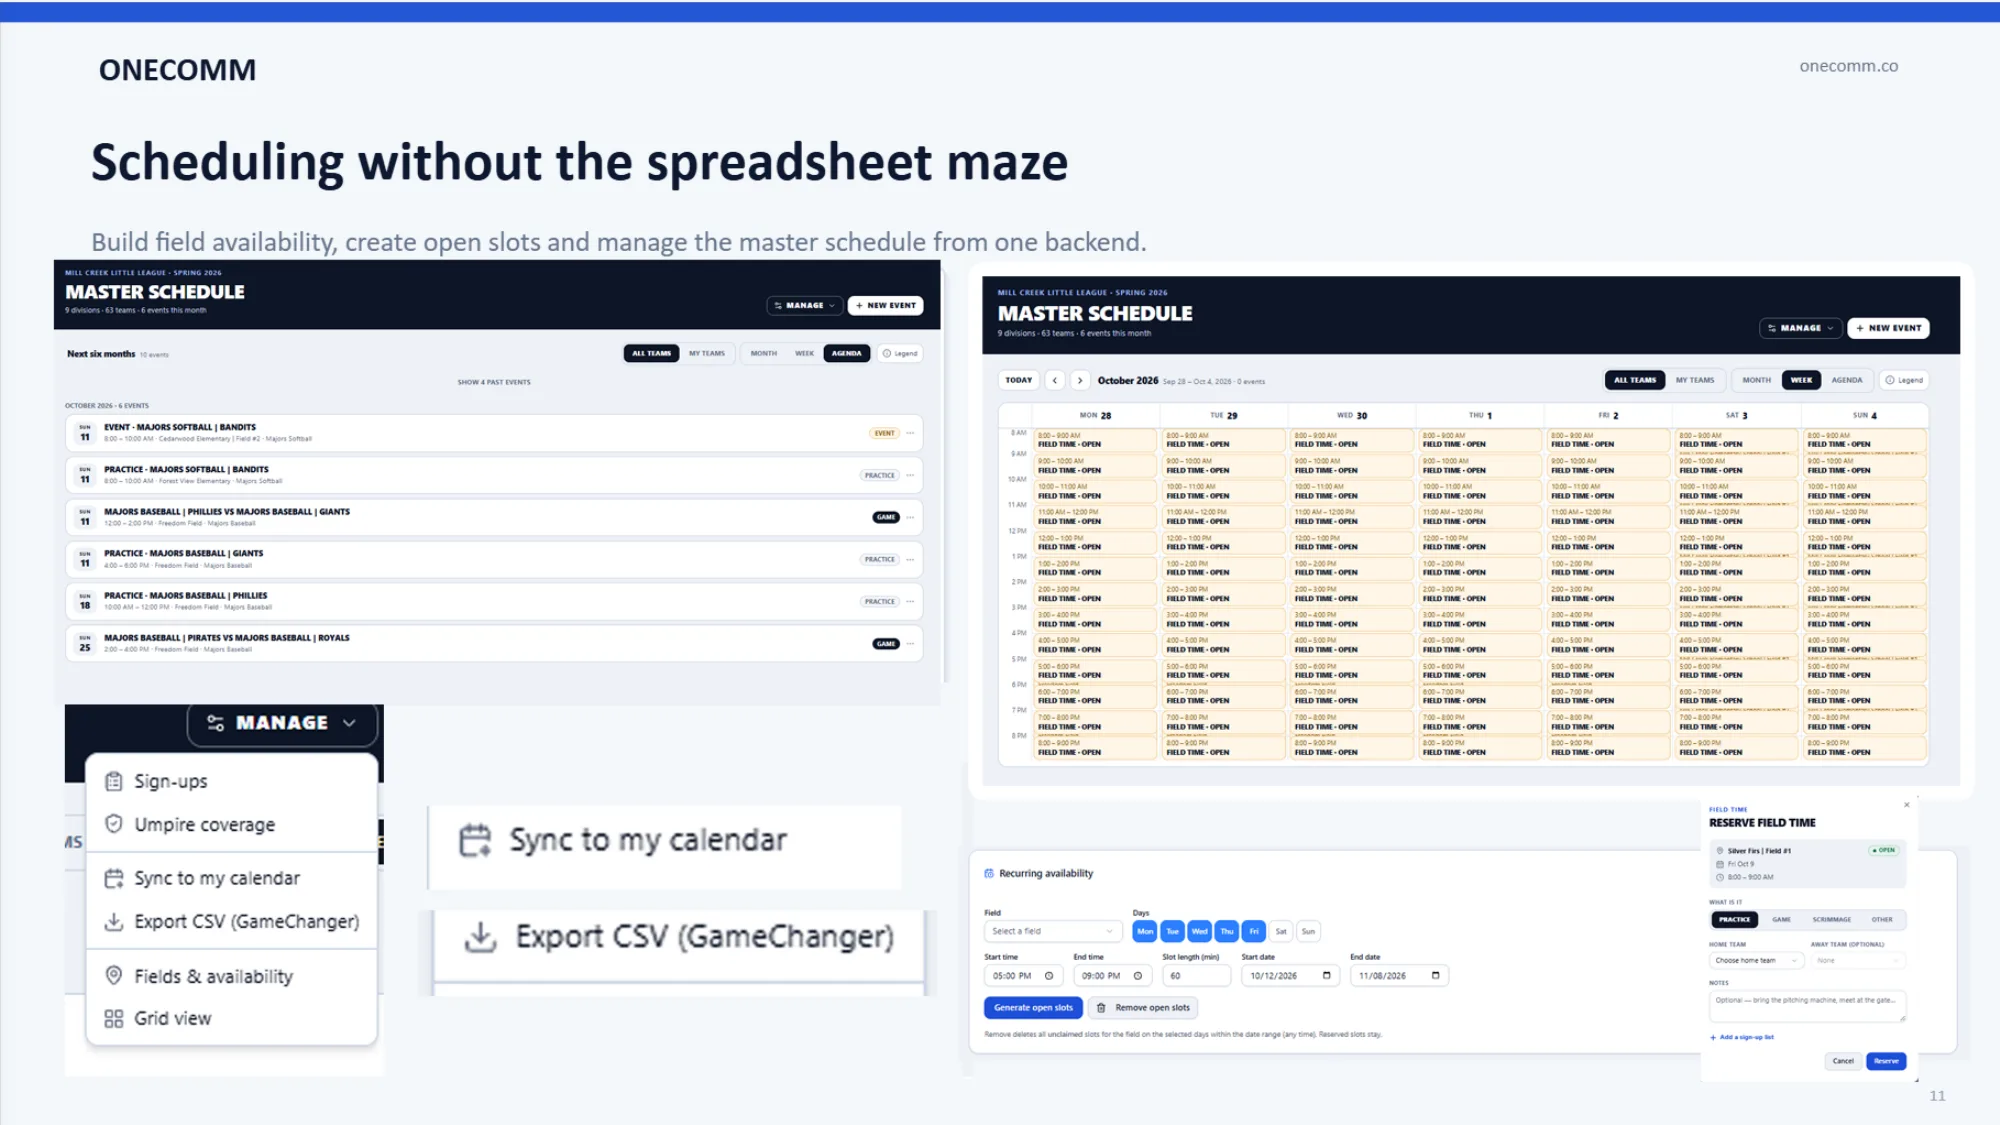Screen dimensions: 2000x1125
Task: Open the Select a field dropdown
Action: pos(1052,931)
